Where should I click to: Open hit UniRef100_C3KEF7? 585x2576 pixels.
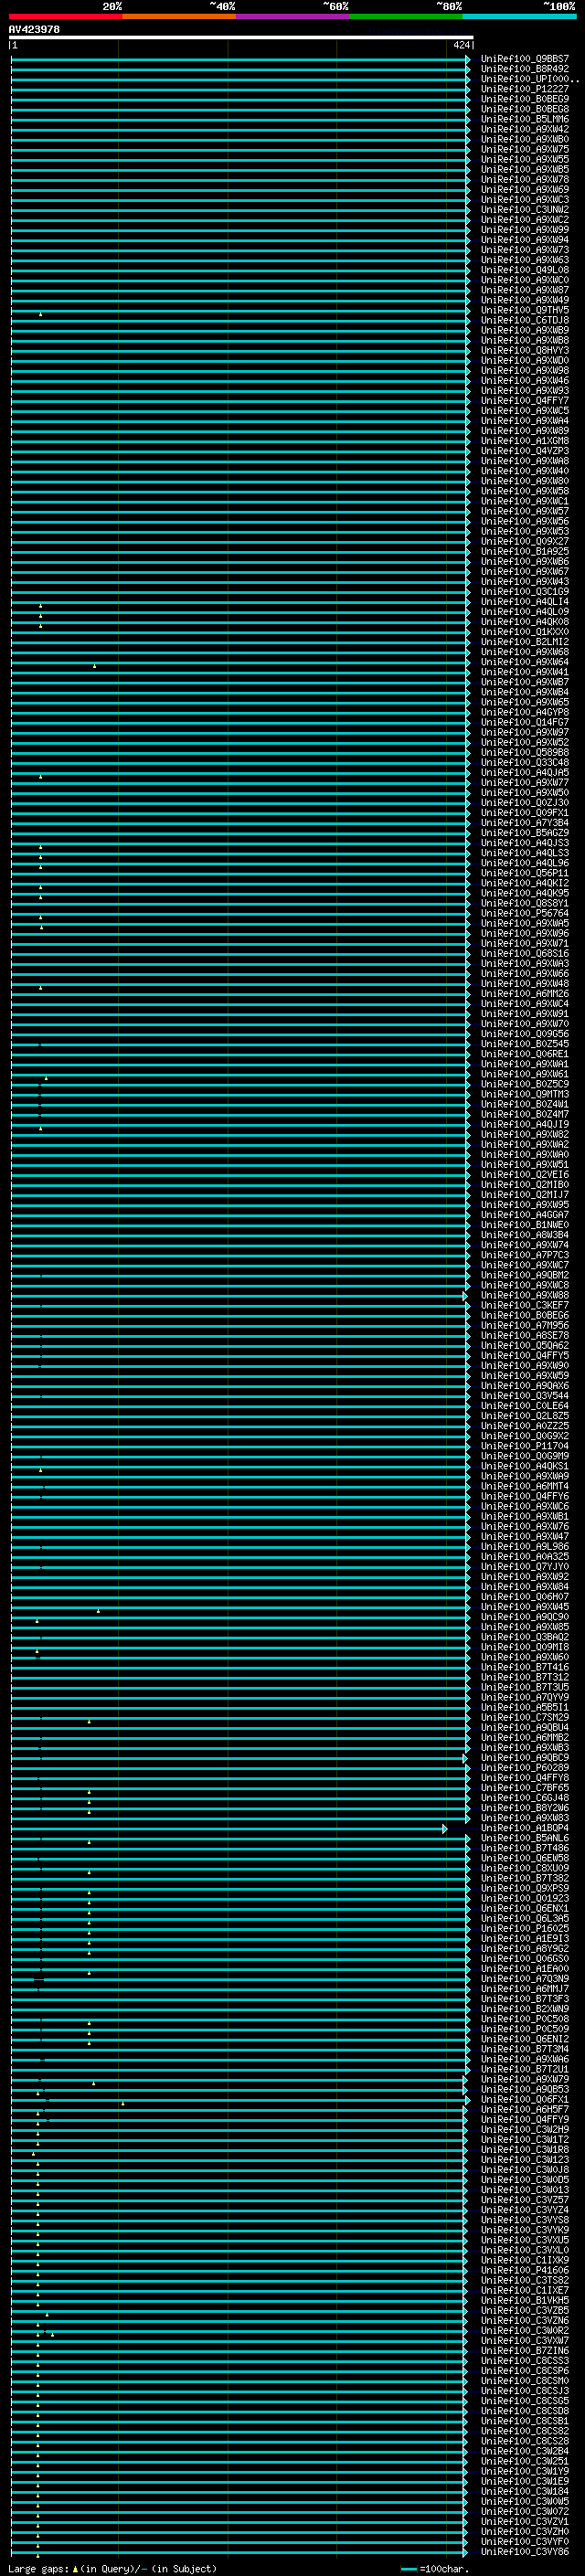pos(524,1305)
